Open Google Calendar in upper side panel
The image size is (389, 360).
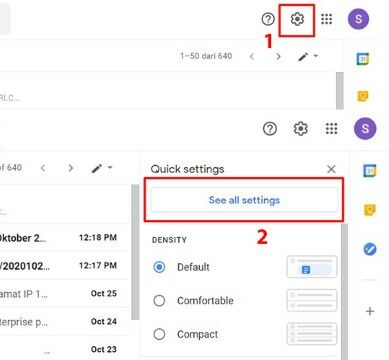tap(363, 59)
